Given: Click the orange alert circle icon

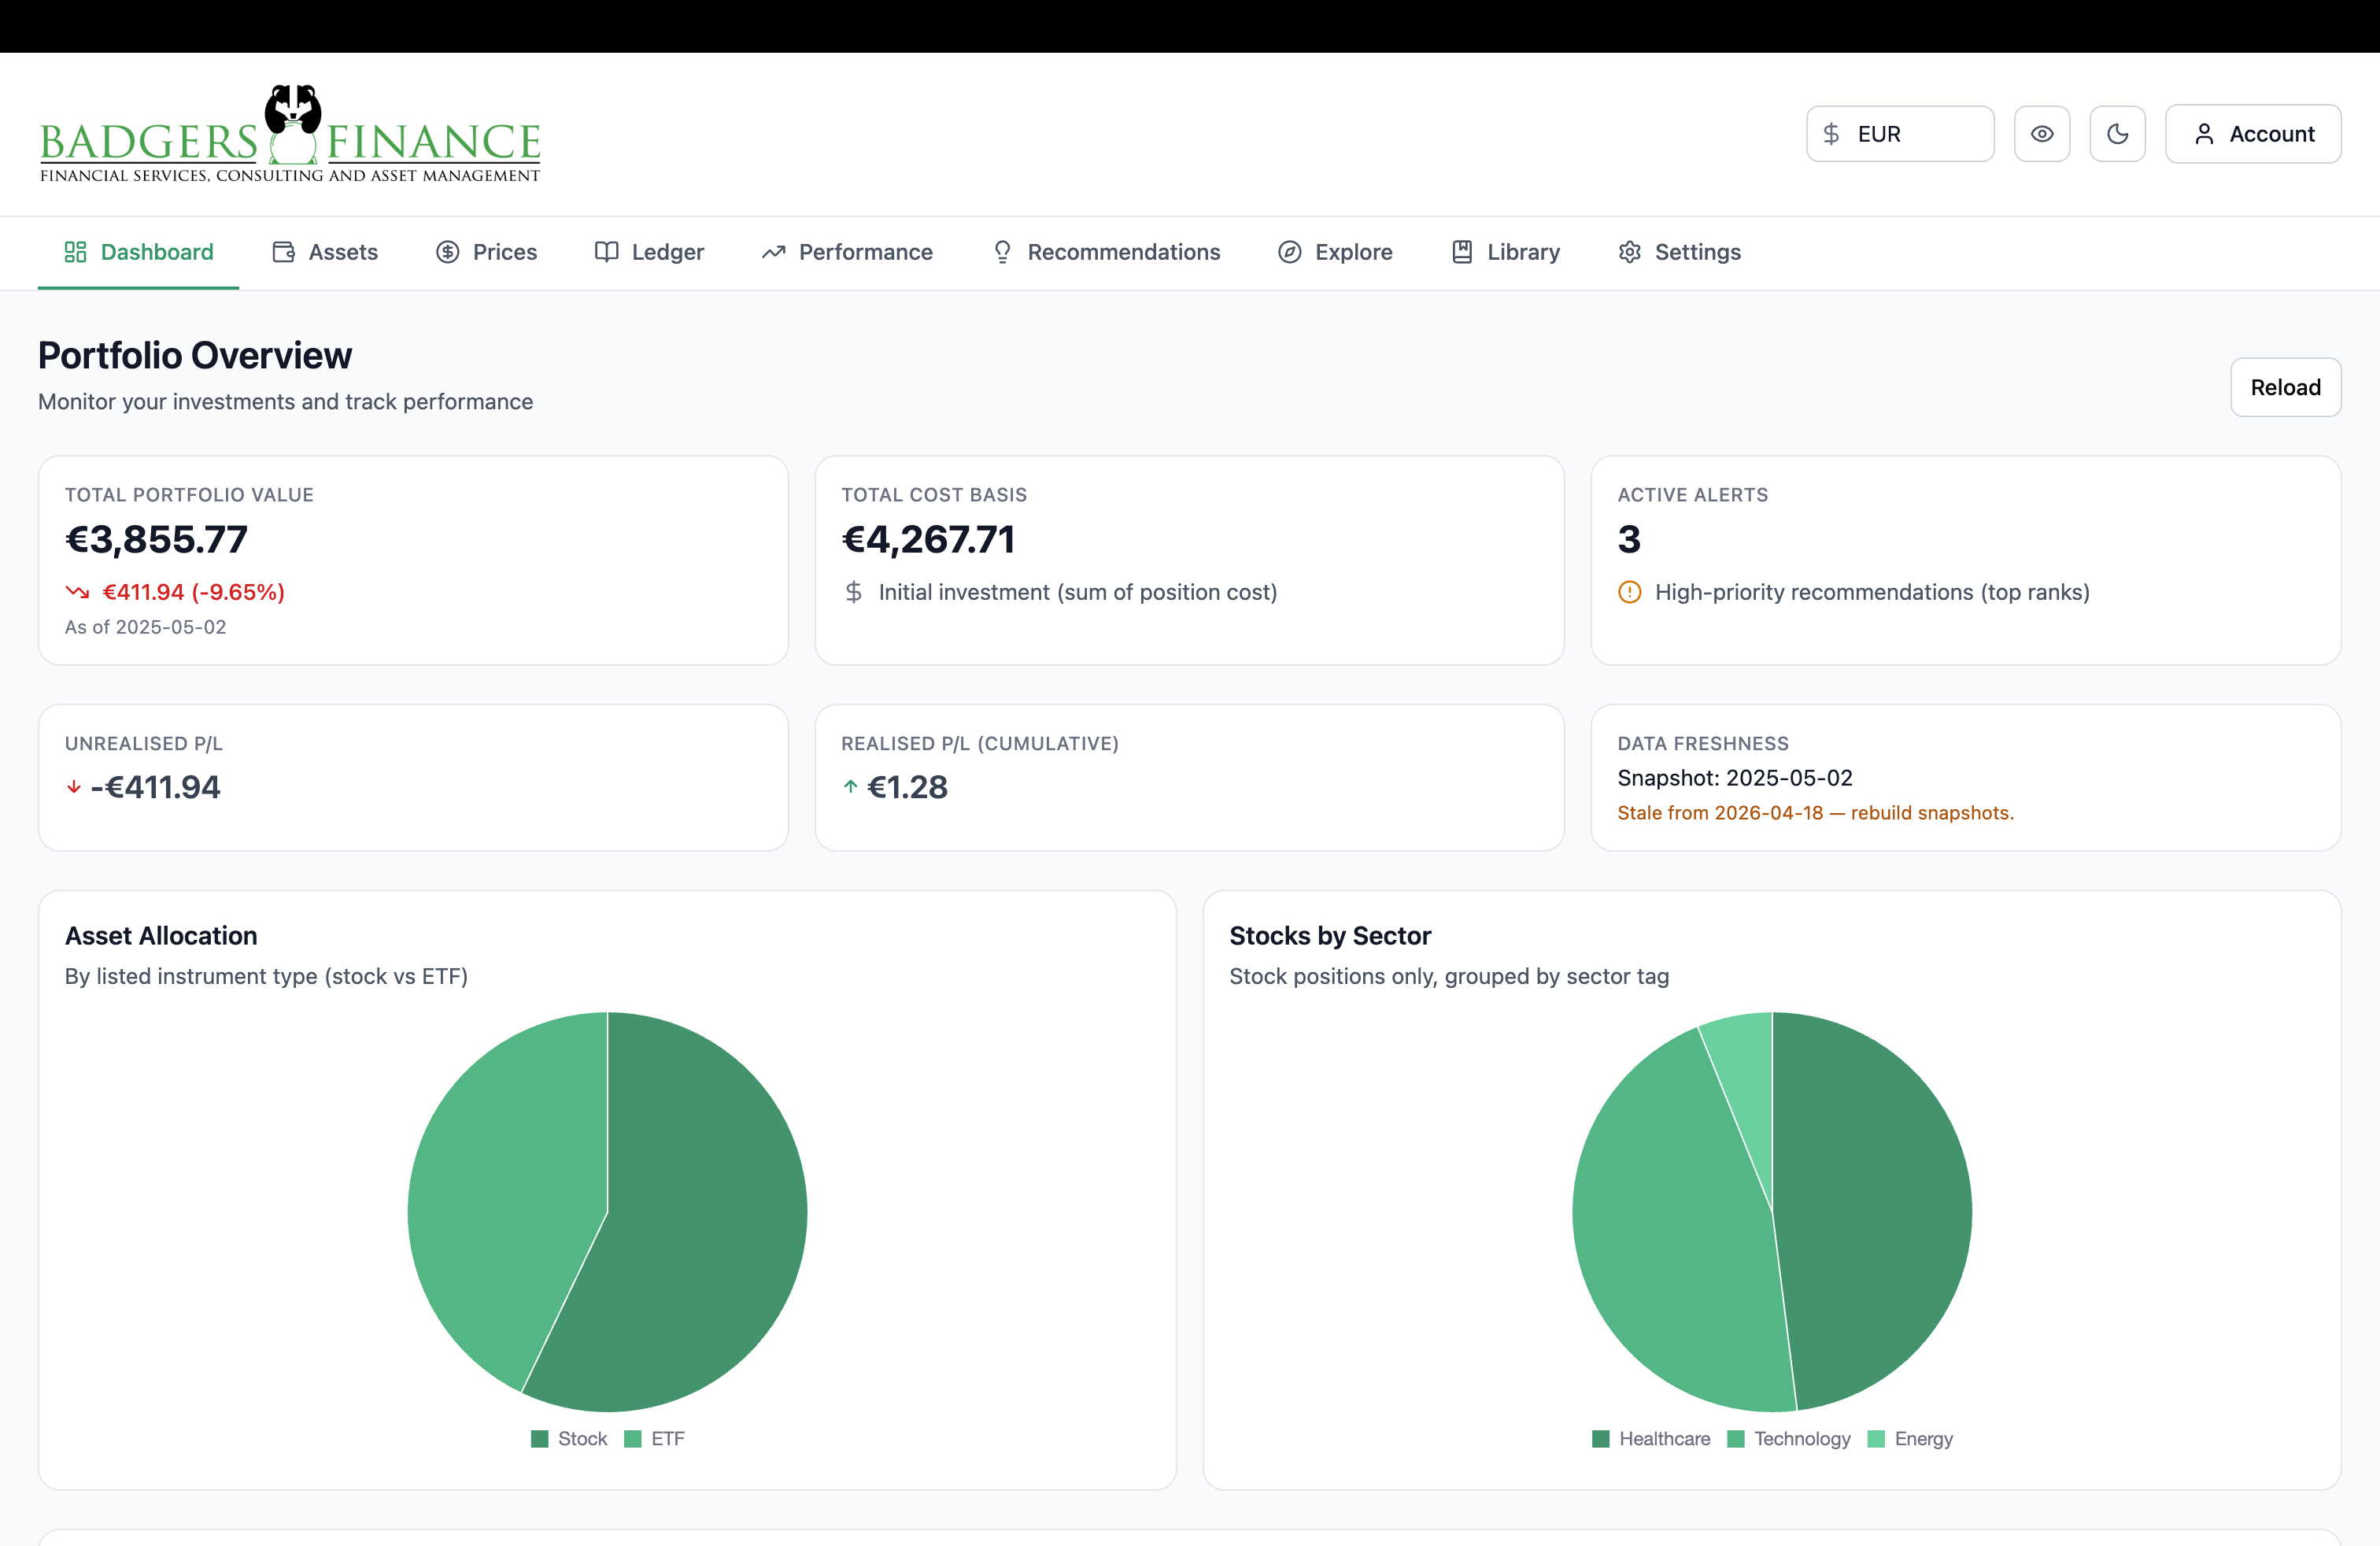Looking at the screenshot, I should point(1630,592).
